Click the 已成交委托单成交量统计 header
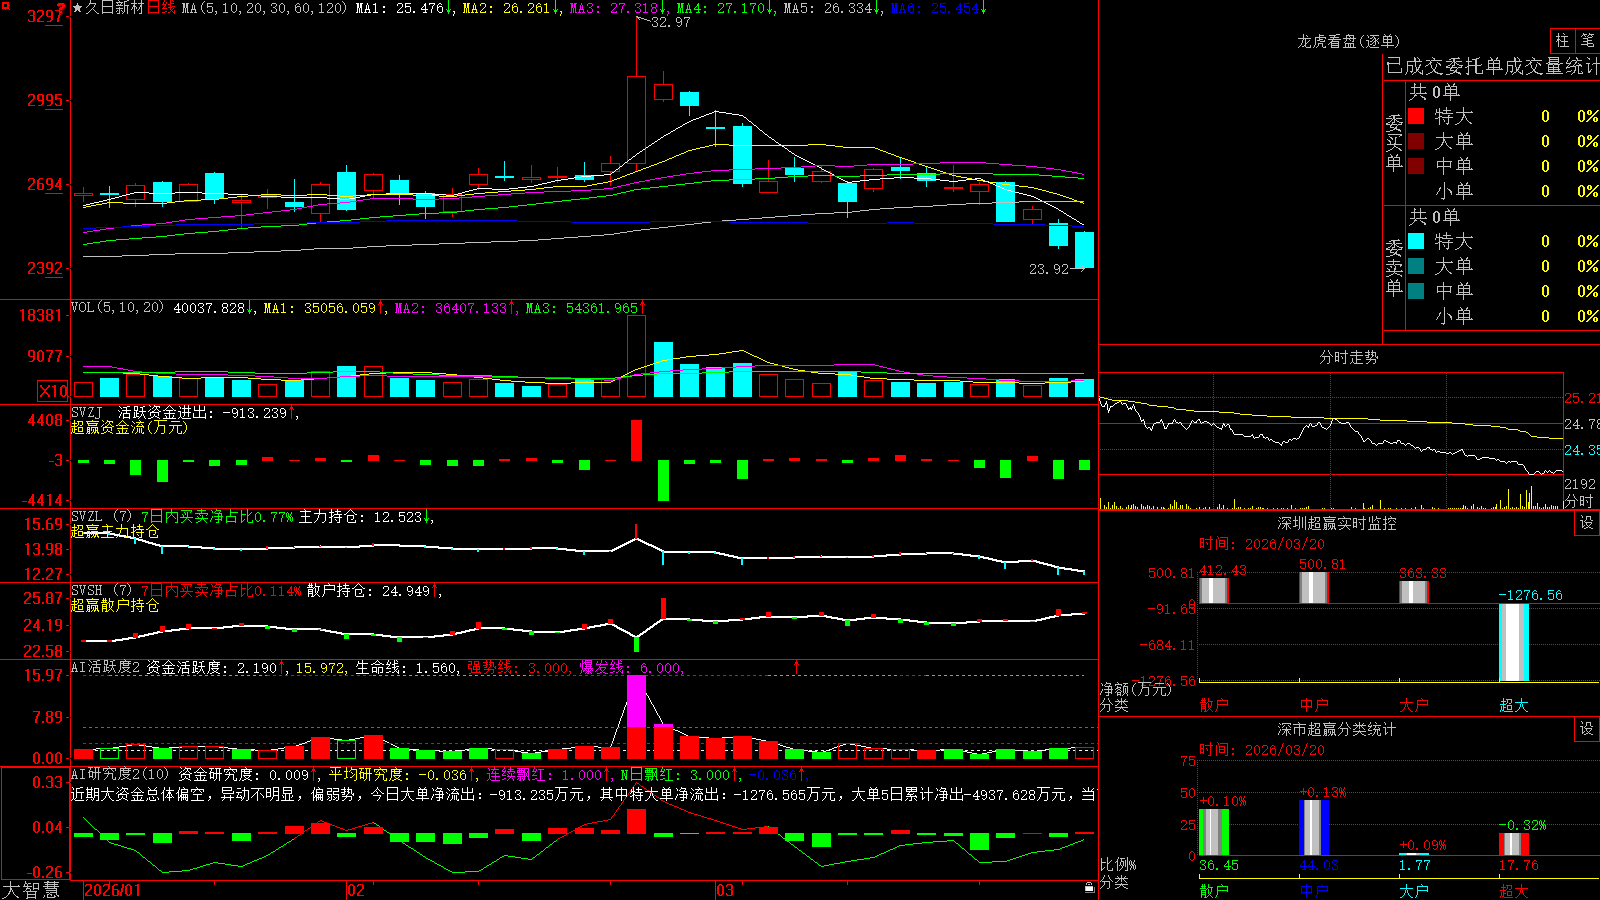Image resolution: width=1600 pixels, height=900 pixels. pyautogui.click(x=1492, y=66)
